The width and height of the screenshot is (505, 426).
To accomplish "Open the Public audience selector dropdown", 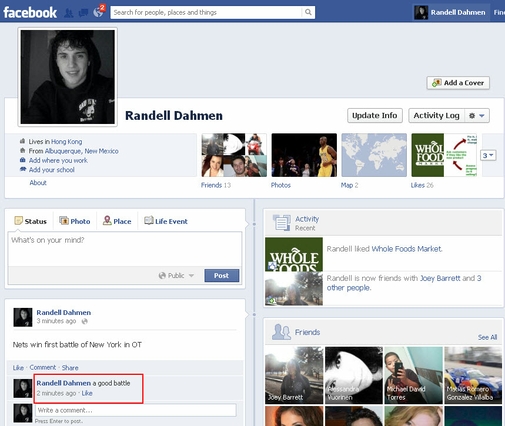I will point(176,276).
